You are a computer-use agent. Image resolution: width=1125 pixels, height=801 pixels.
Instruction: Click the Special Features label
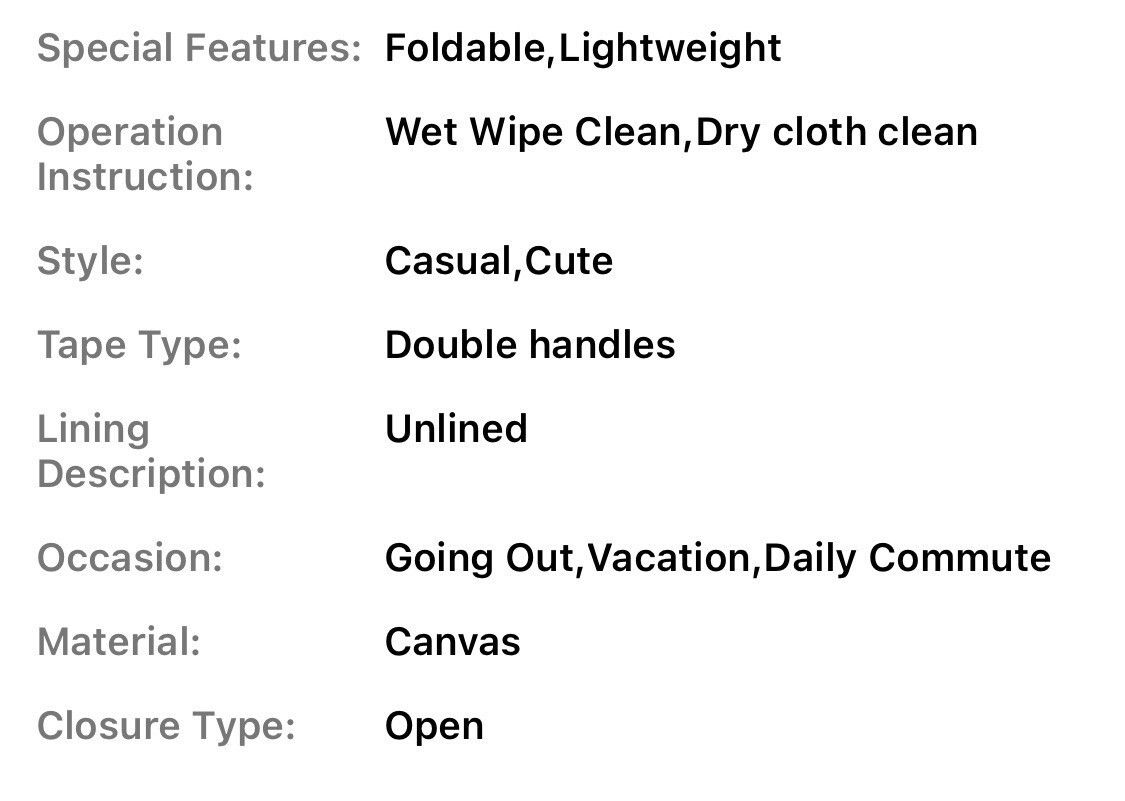[198, 48]
